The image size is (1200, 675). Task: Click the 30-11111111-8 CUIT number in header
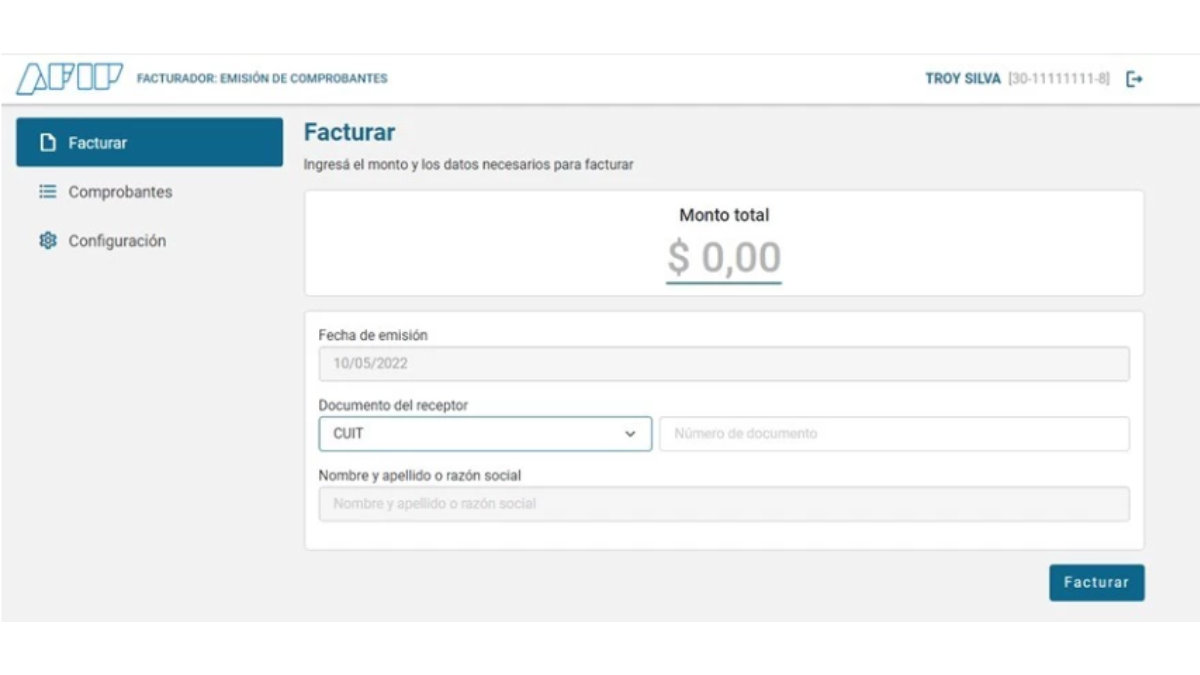click(1059, 79)
